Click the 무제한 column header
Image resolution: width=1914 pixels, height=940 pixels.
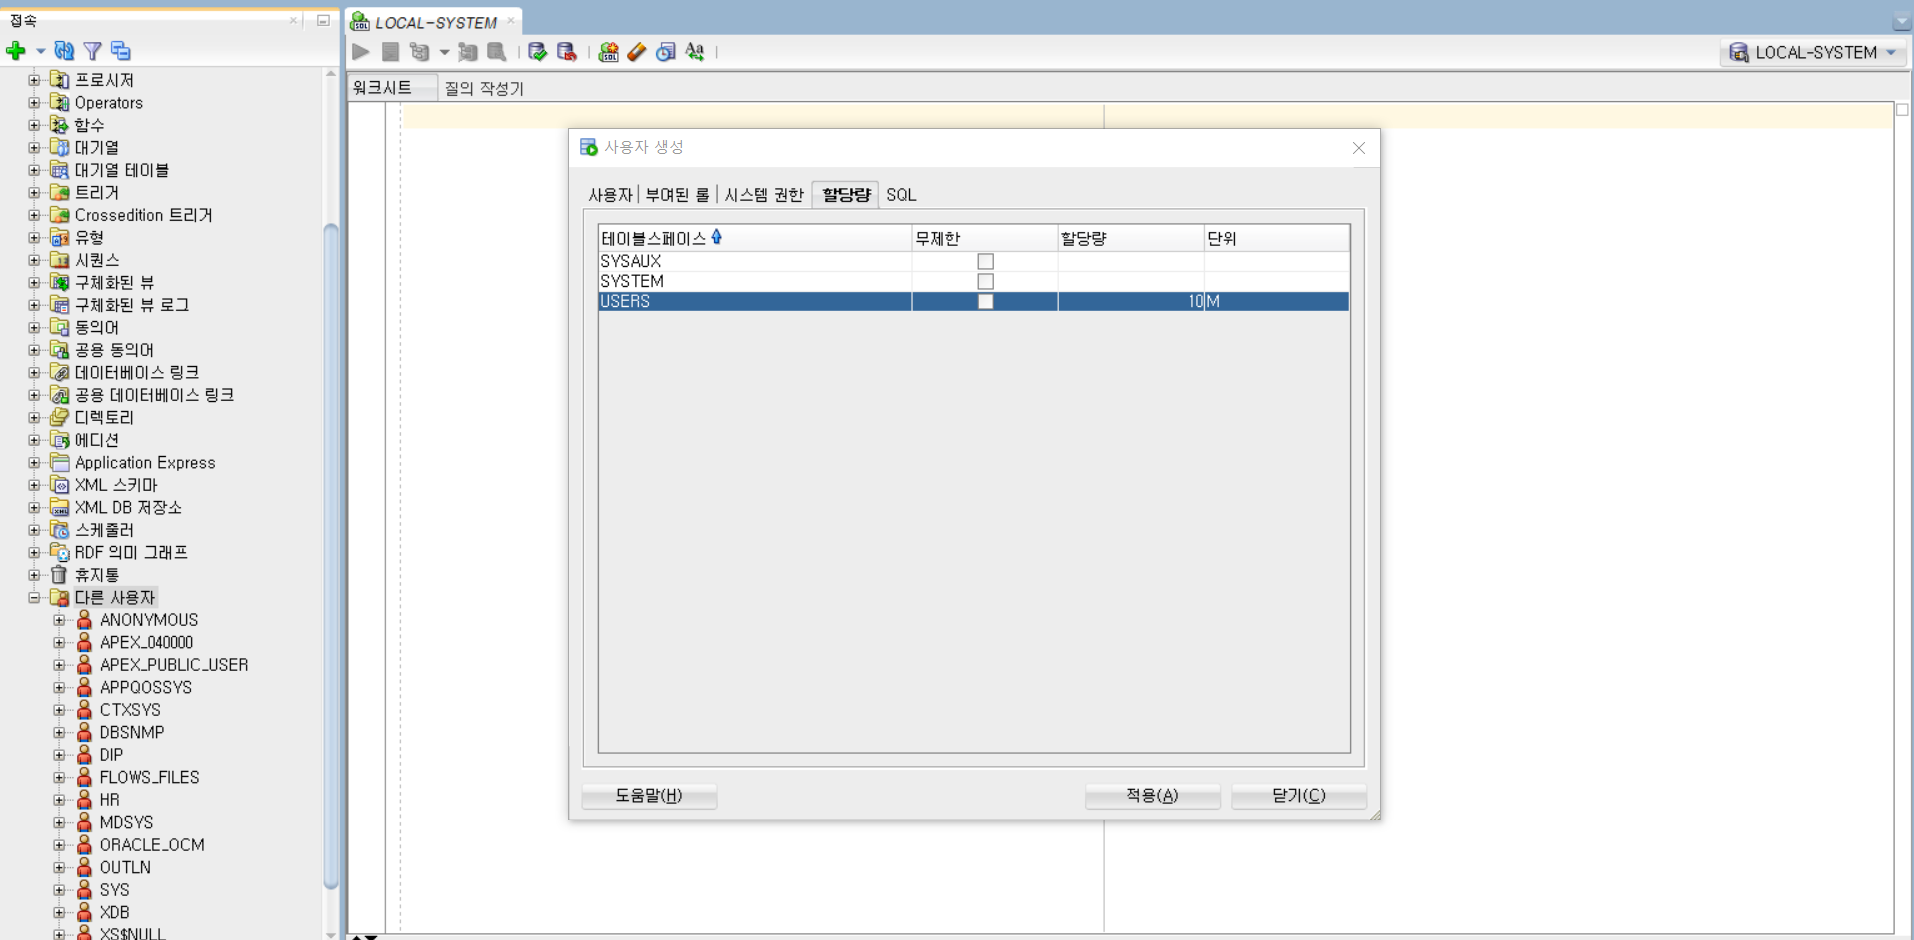985,238
